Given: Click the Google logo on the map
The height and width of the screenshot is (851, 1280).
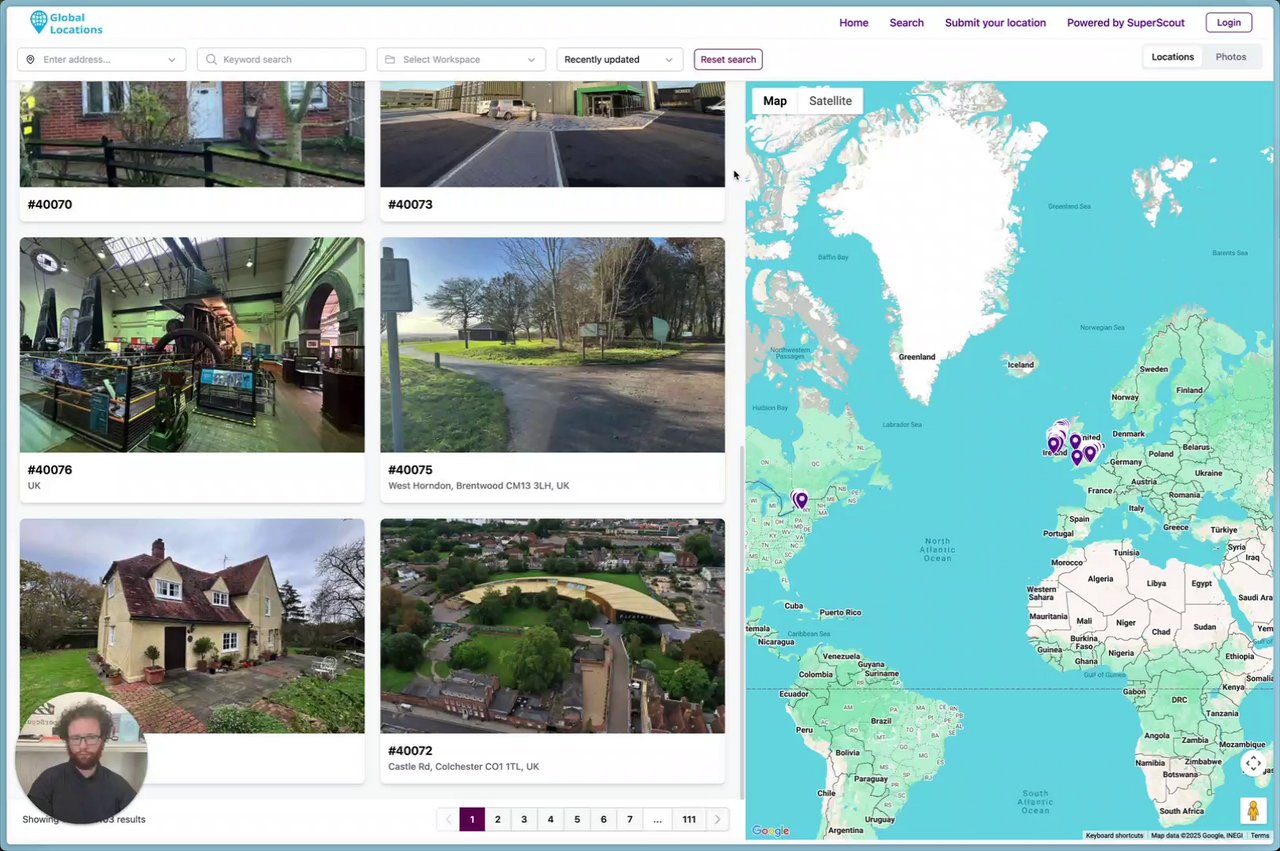Looking at the screenshot, I should point(770,831).
